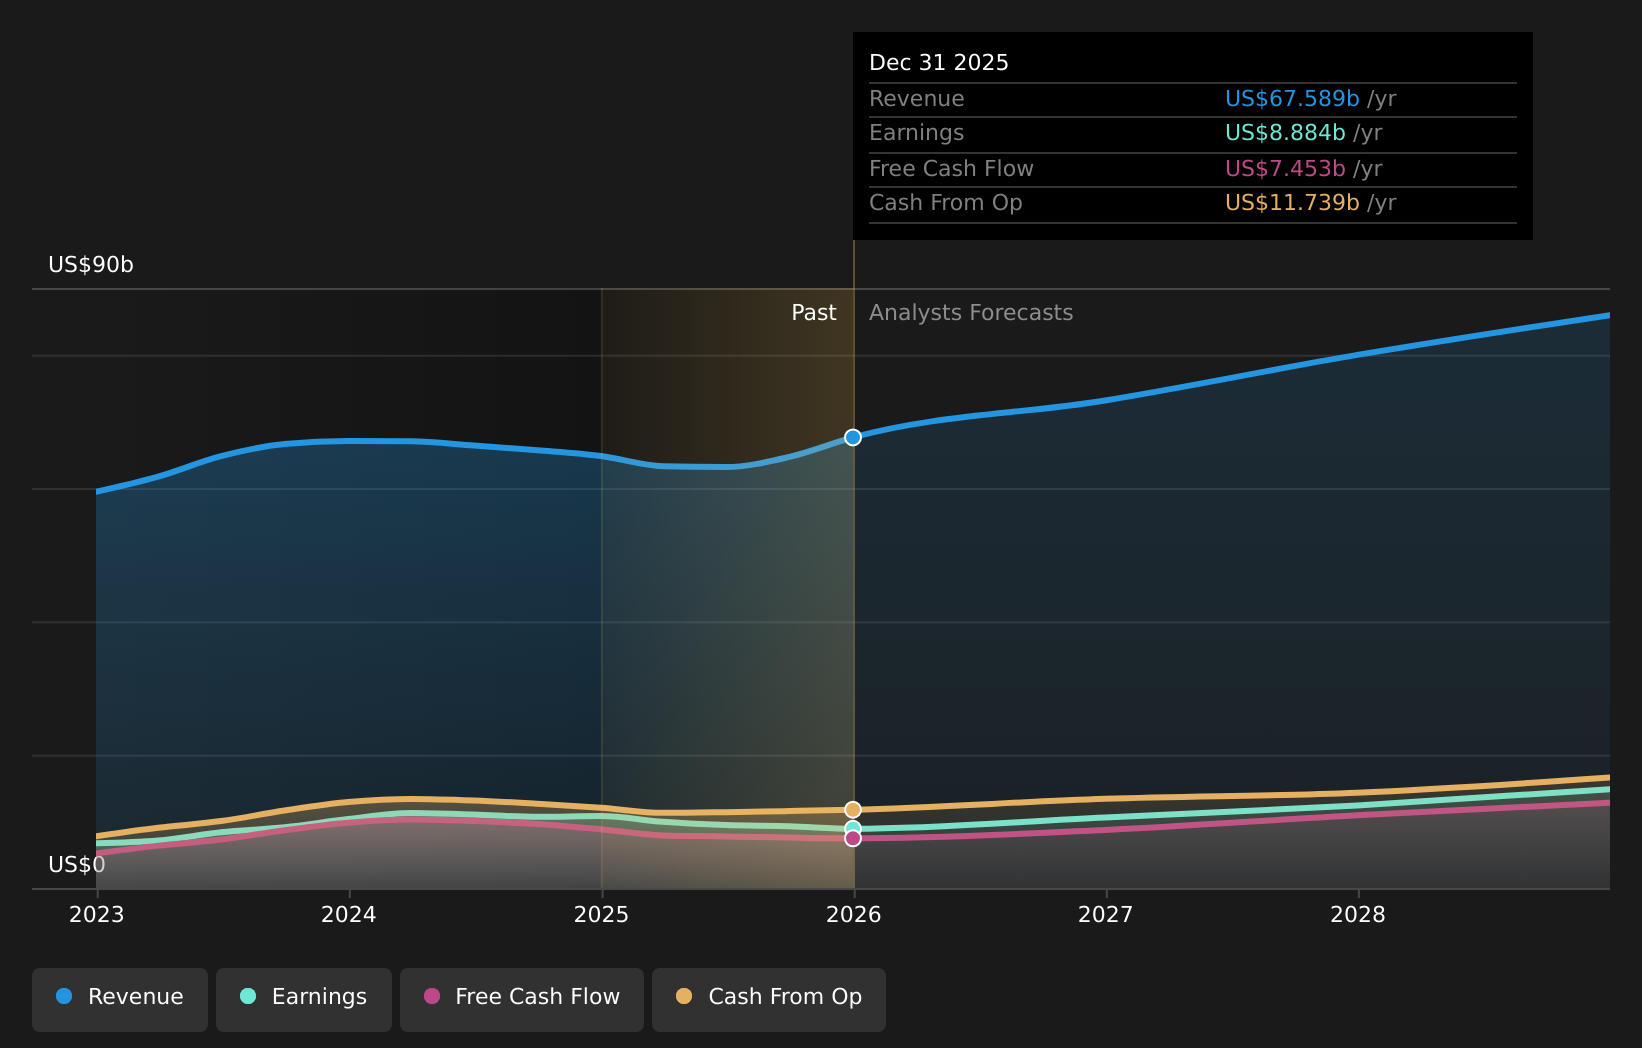This screenshot has width=1642, height=1048.
Task: Click the "Past" section label
Action: tap(813, 313)
